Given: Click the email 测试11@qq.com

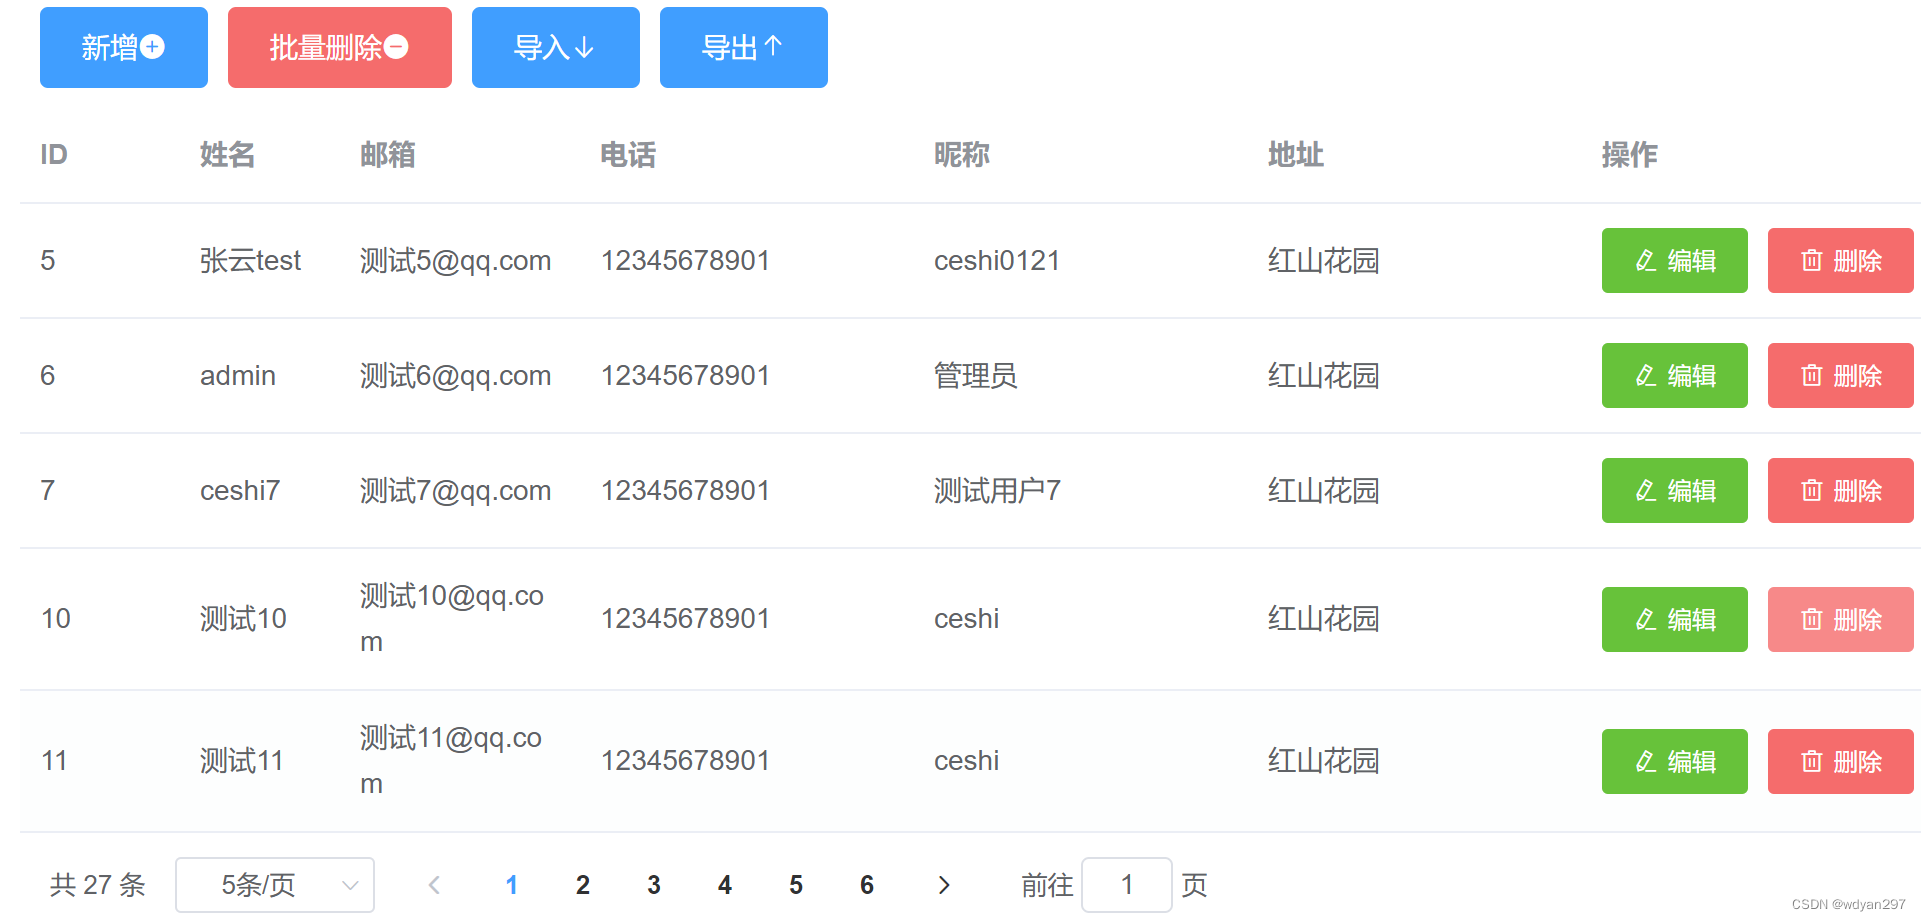Looking at the screenshot, I should (x=451, y=761).
